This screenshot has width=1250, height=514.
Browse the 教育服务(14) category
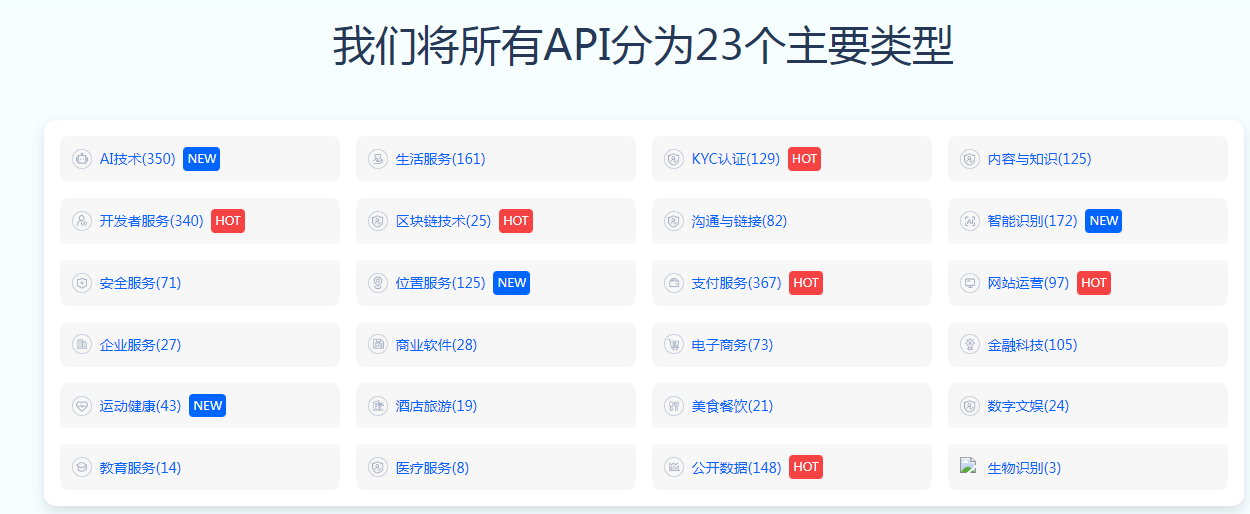(x=141, y=467)
